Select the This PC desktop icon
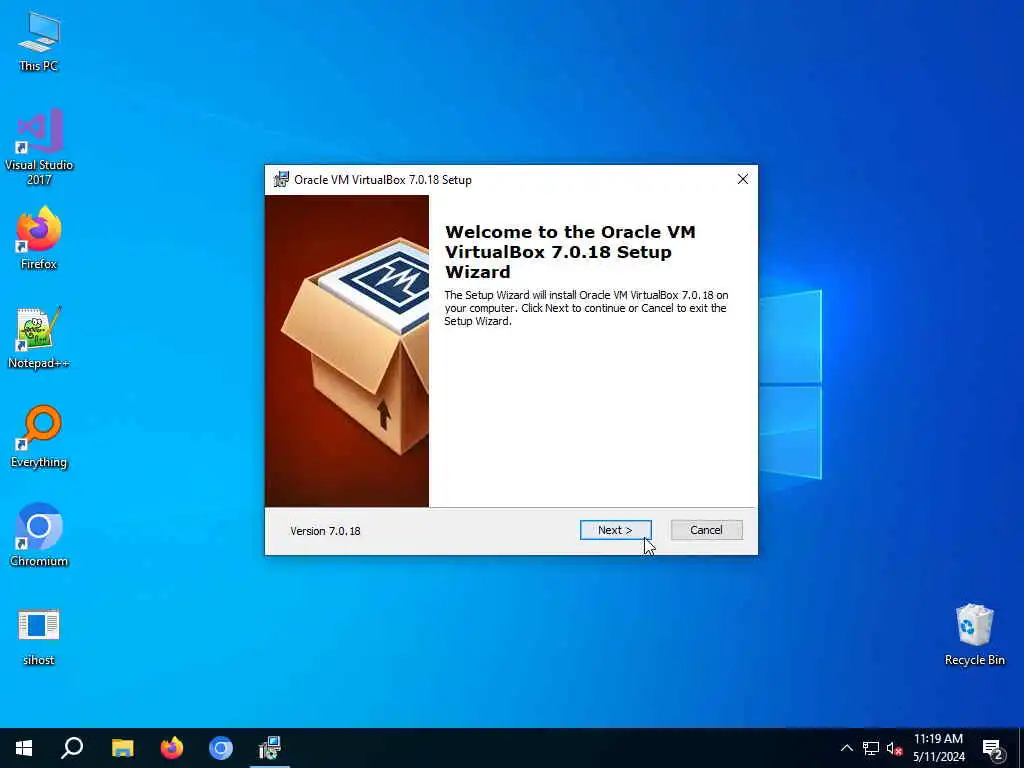Screen dimensions: 1024x768 point(39,42)
